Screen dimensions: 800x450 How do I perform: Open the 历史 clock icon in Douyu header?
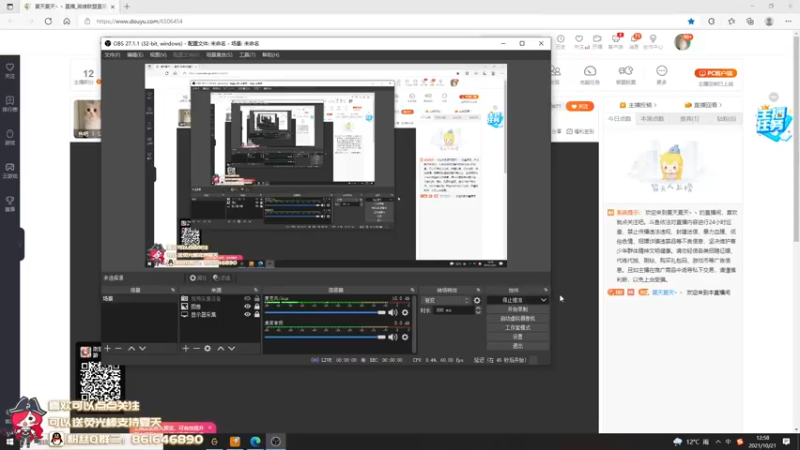click(561, 42)
